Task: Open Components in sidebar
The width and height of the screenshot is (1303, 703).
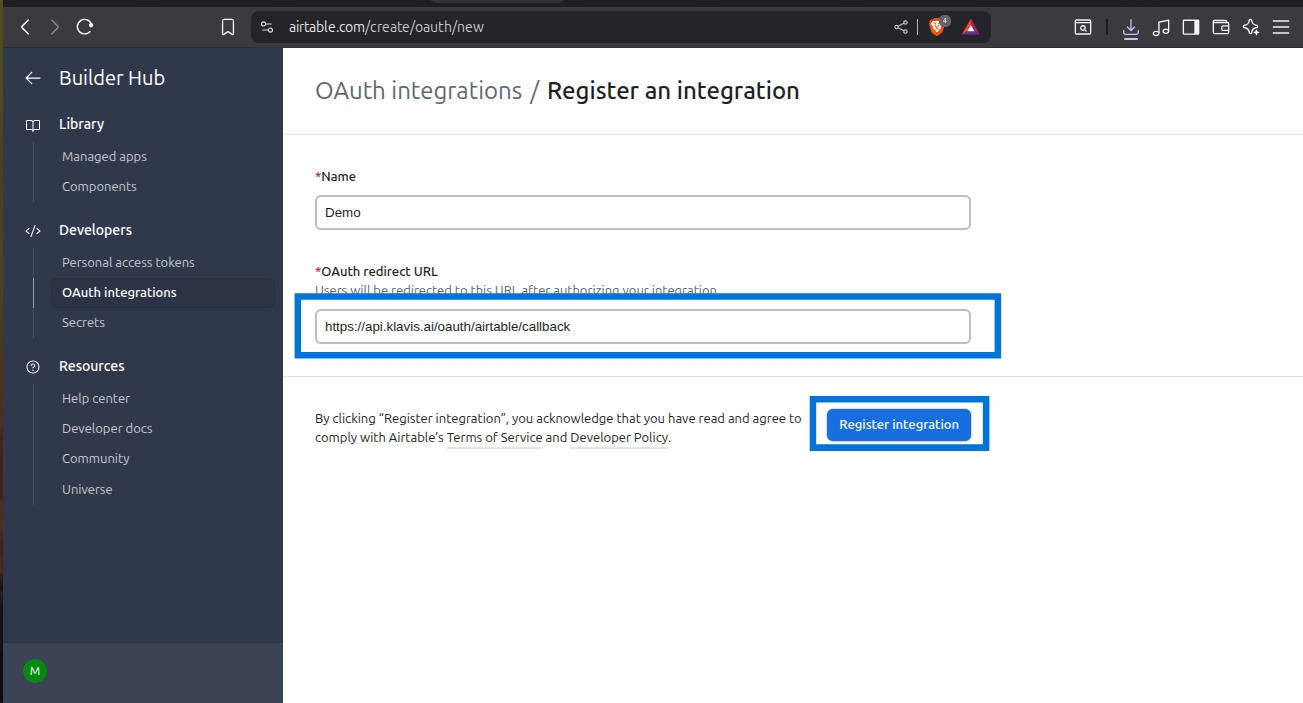Action: (99, 186)
